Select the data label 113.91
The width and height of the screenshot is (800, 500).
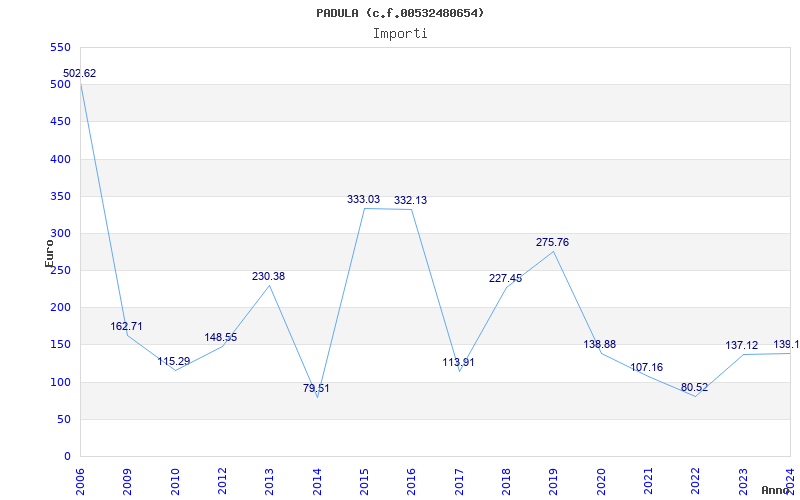click(x=458, y=363)
